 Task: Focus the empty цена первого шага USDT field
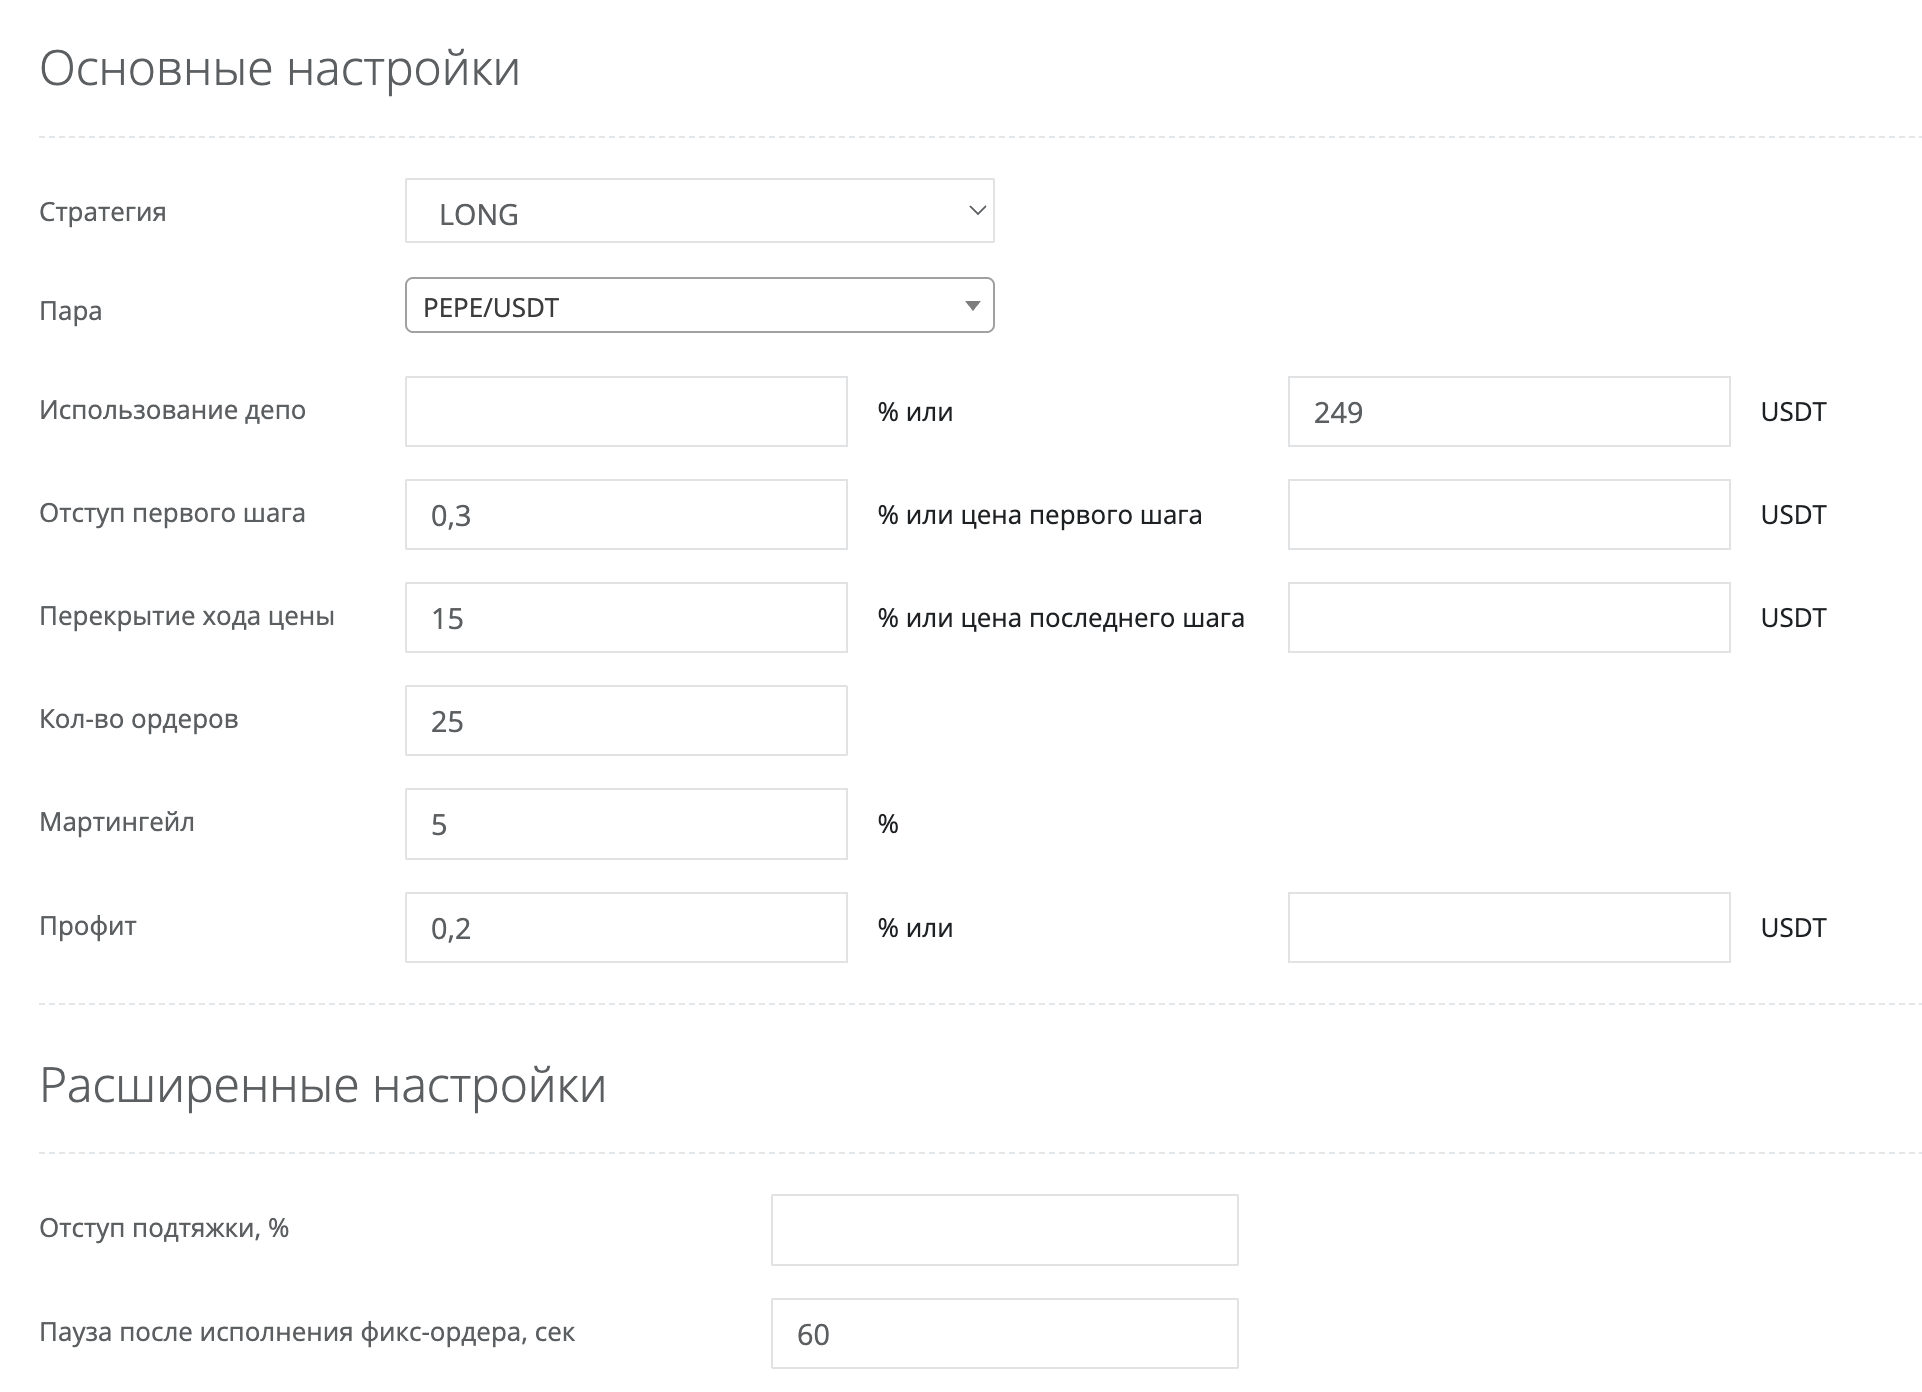point(1508,515)
